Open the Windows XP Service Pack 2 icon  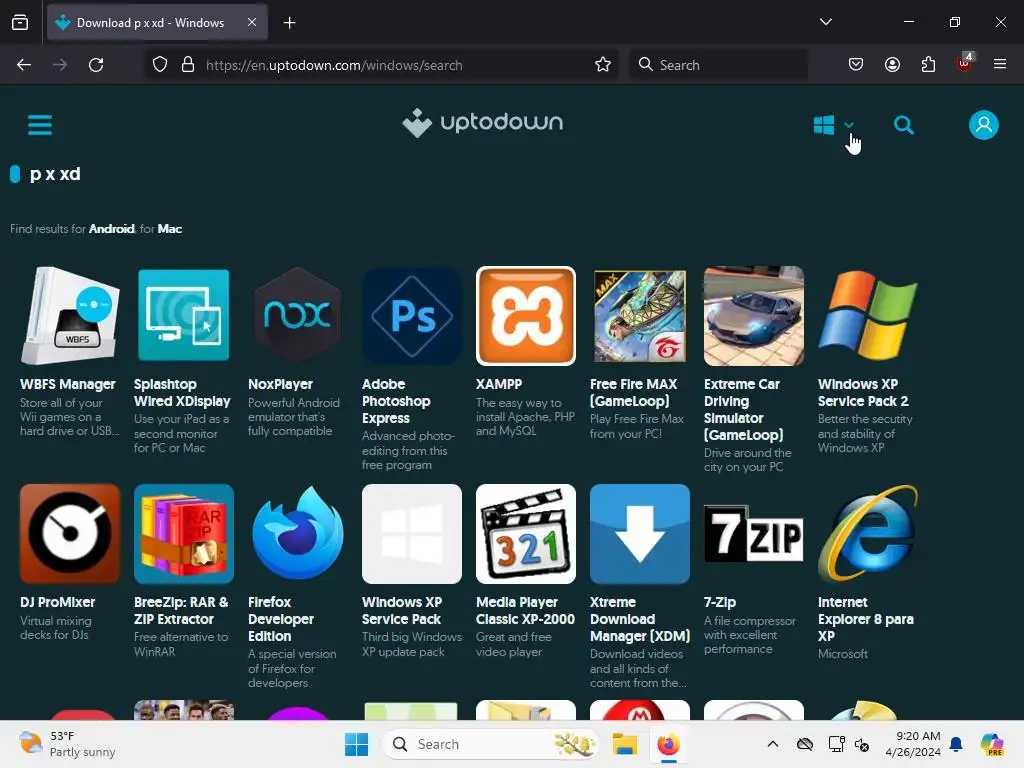pyautogui.click(x=868, y=315)
